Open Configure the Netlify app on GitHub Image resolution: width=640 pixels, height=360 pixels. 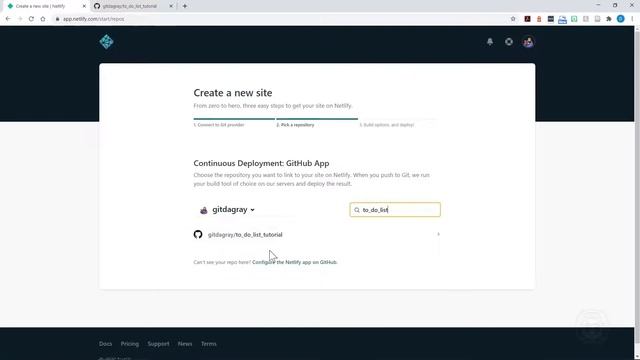click(x=295, y=262)
